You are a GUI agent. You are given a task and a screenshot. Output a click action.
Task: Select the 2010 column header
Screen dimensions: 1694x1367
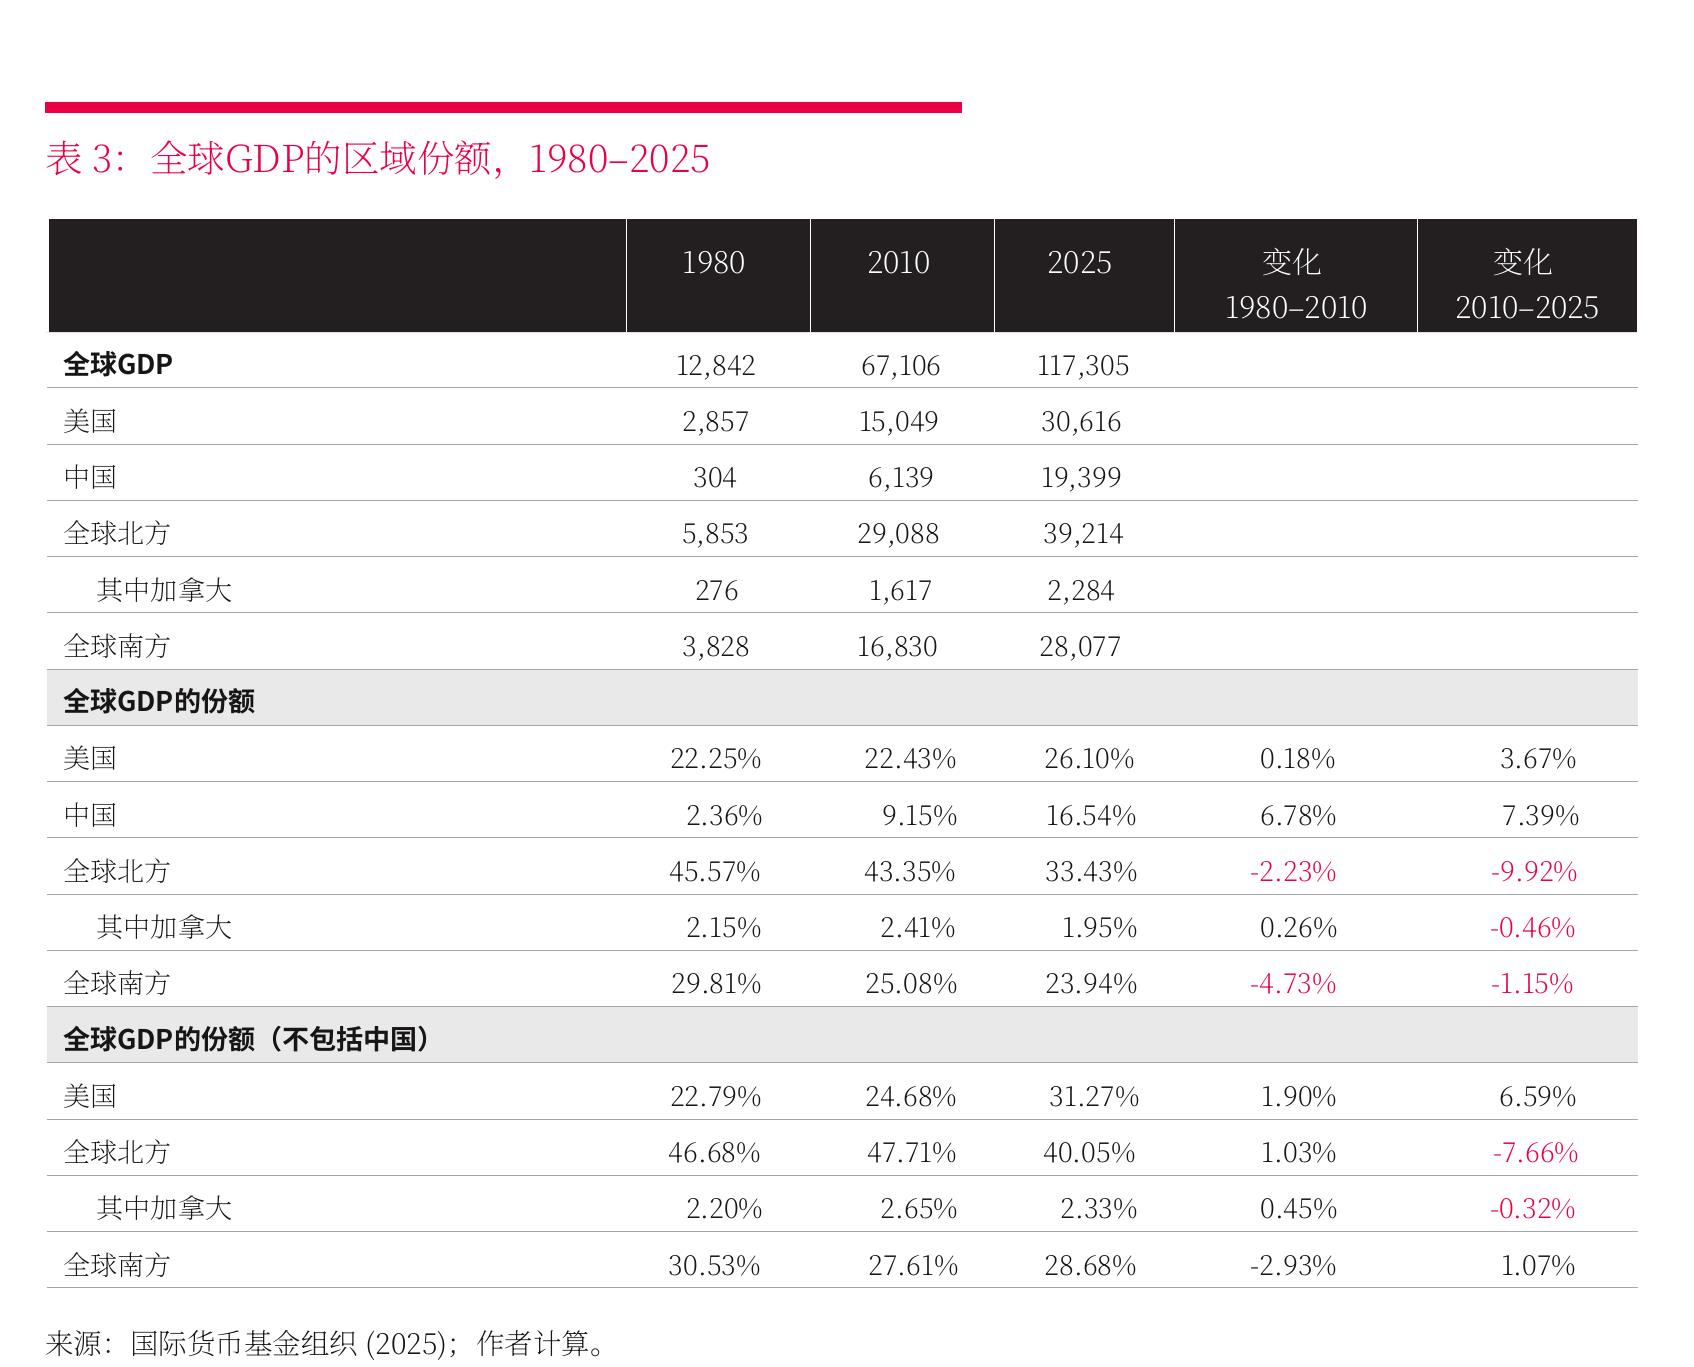898,263
